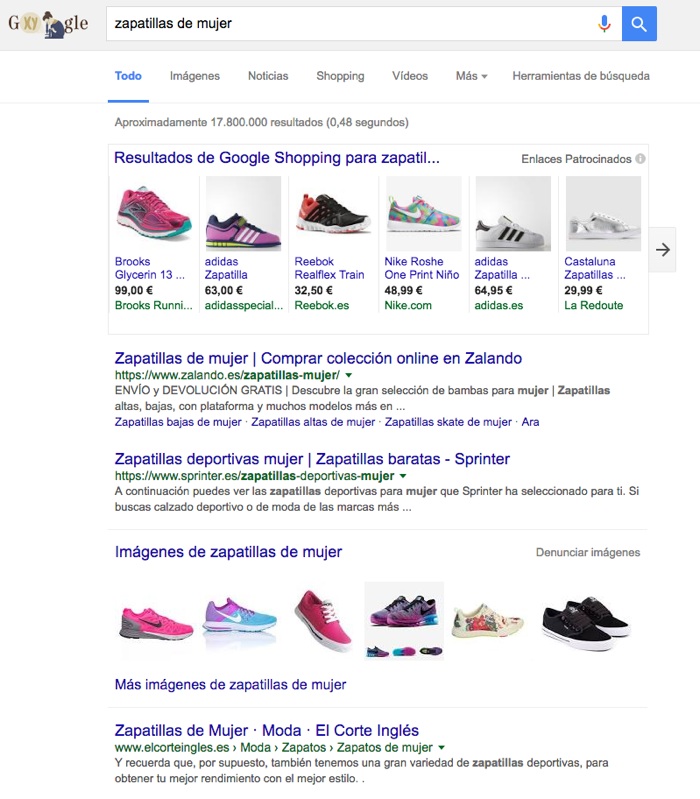Open Castaluna Zapatillas product link
700x799 pixels.
[595, 268]
